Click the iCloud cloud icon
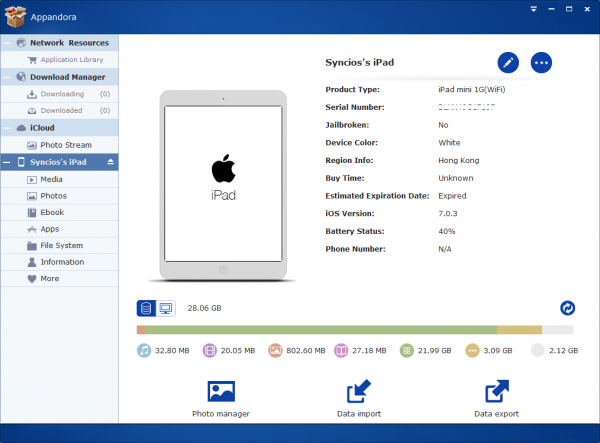 tap(21, 128)
